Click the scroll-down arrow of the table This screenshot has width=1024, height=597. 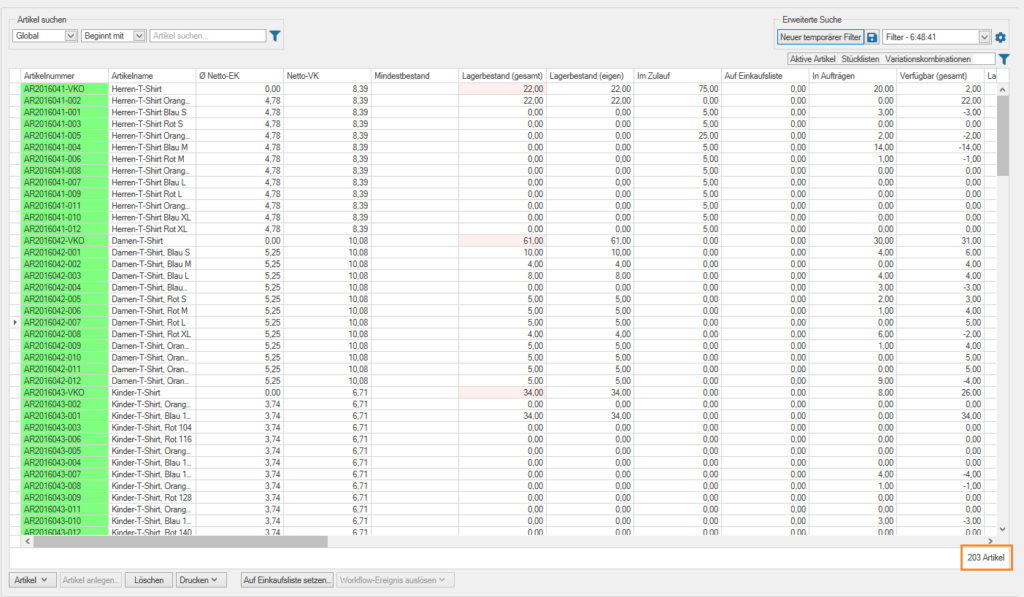pyautogui.click(x=1002, y=529)
